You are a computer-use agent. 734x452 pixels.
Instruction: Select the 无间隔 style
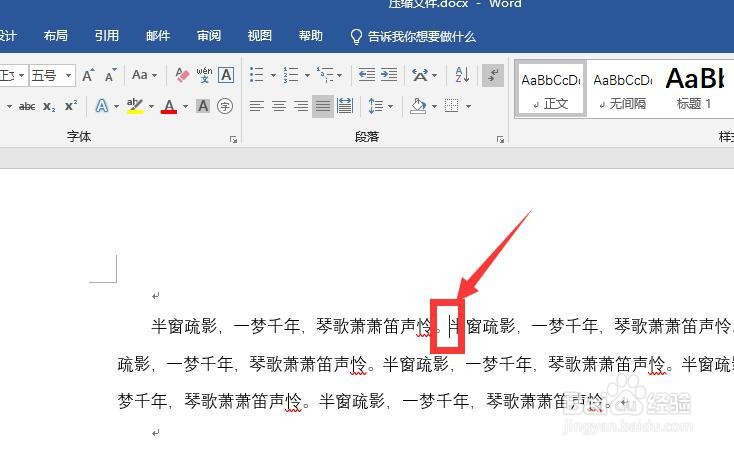coord(623,89)
